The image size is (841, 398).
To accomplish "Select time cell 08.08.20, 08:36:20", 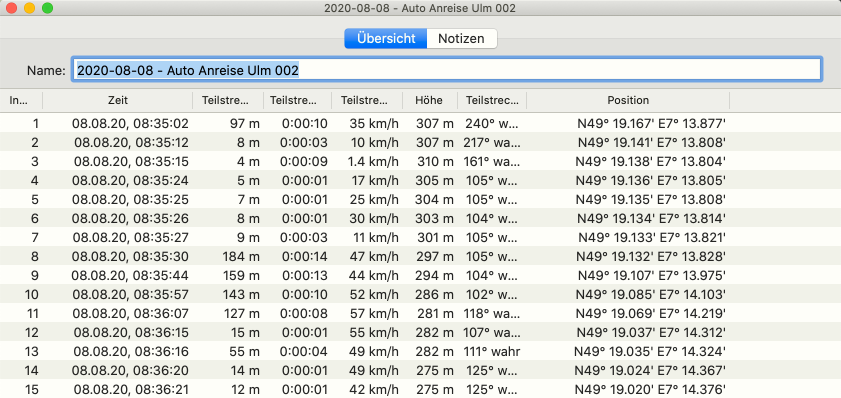I will [x=130, y=371].
